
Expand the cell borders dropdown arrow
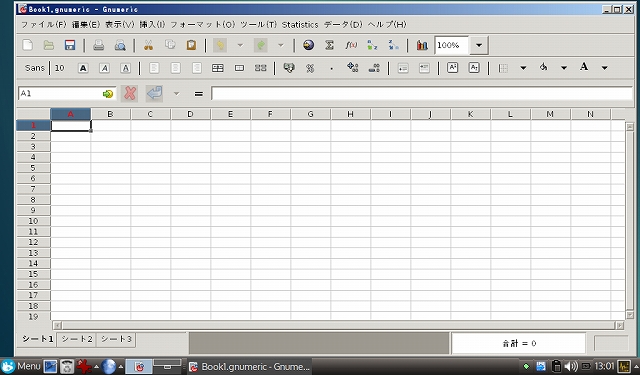523,68
